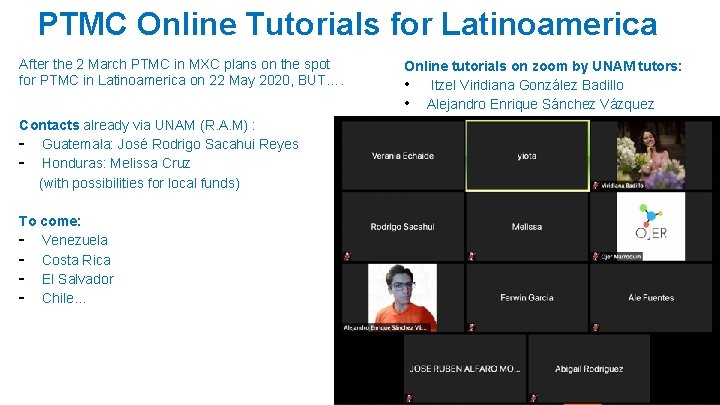Click the Contacts already via UNAM line
Image resolution: width=720 pixels, height=405 pixels.
click(x=137, y=125)
